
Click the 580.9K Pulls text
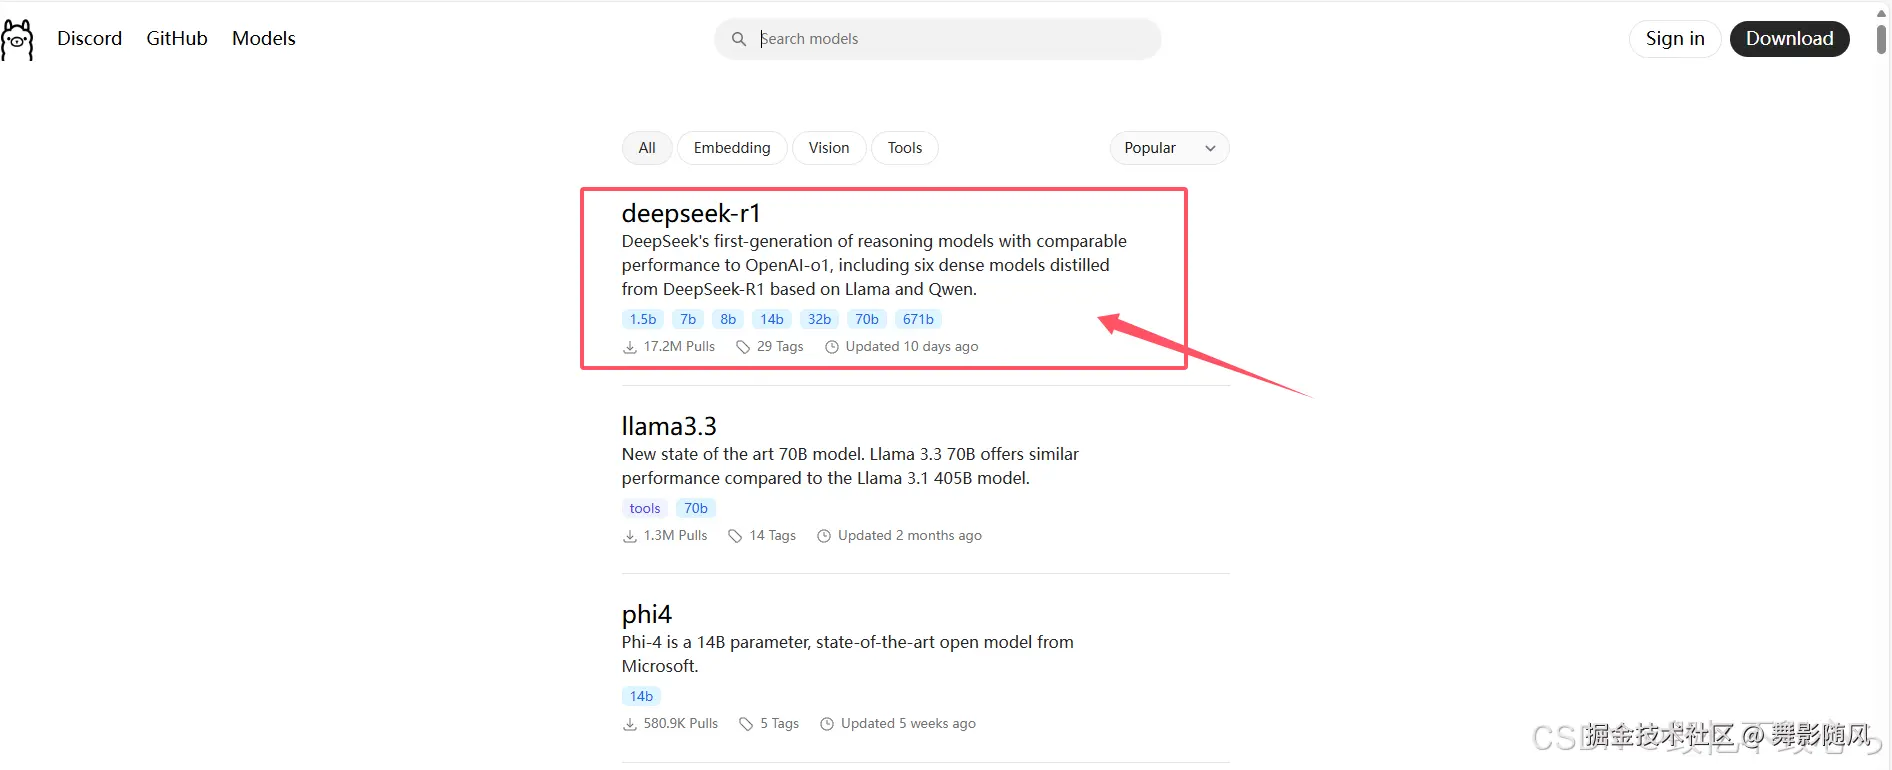pos(681,724)
